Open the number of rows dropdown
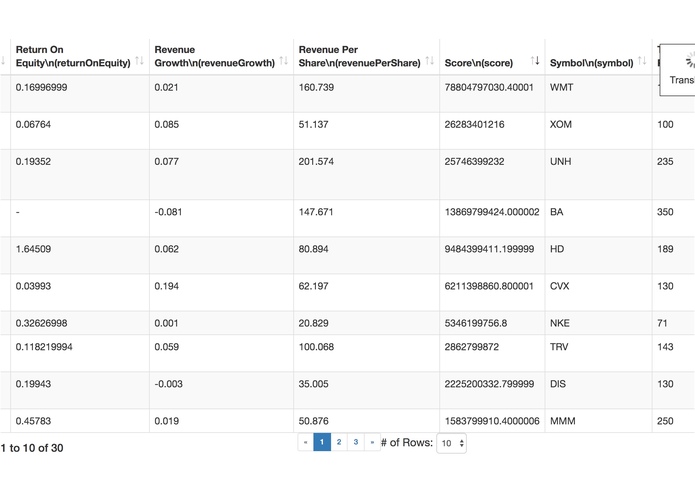This screenshot has height=494, width=695. (451, 443)
